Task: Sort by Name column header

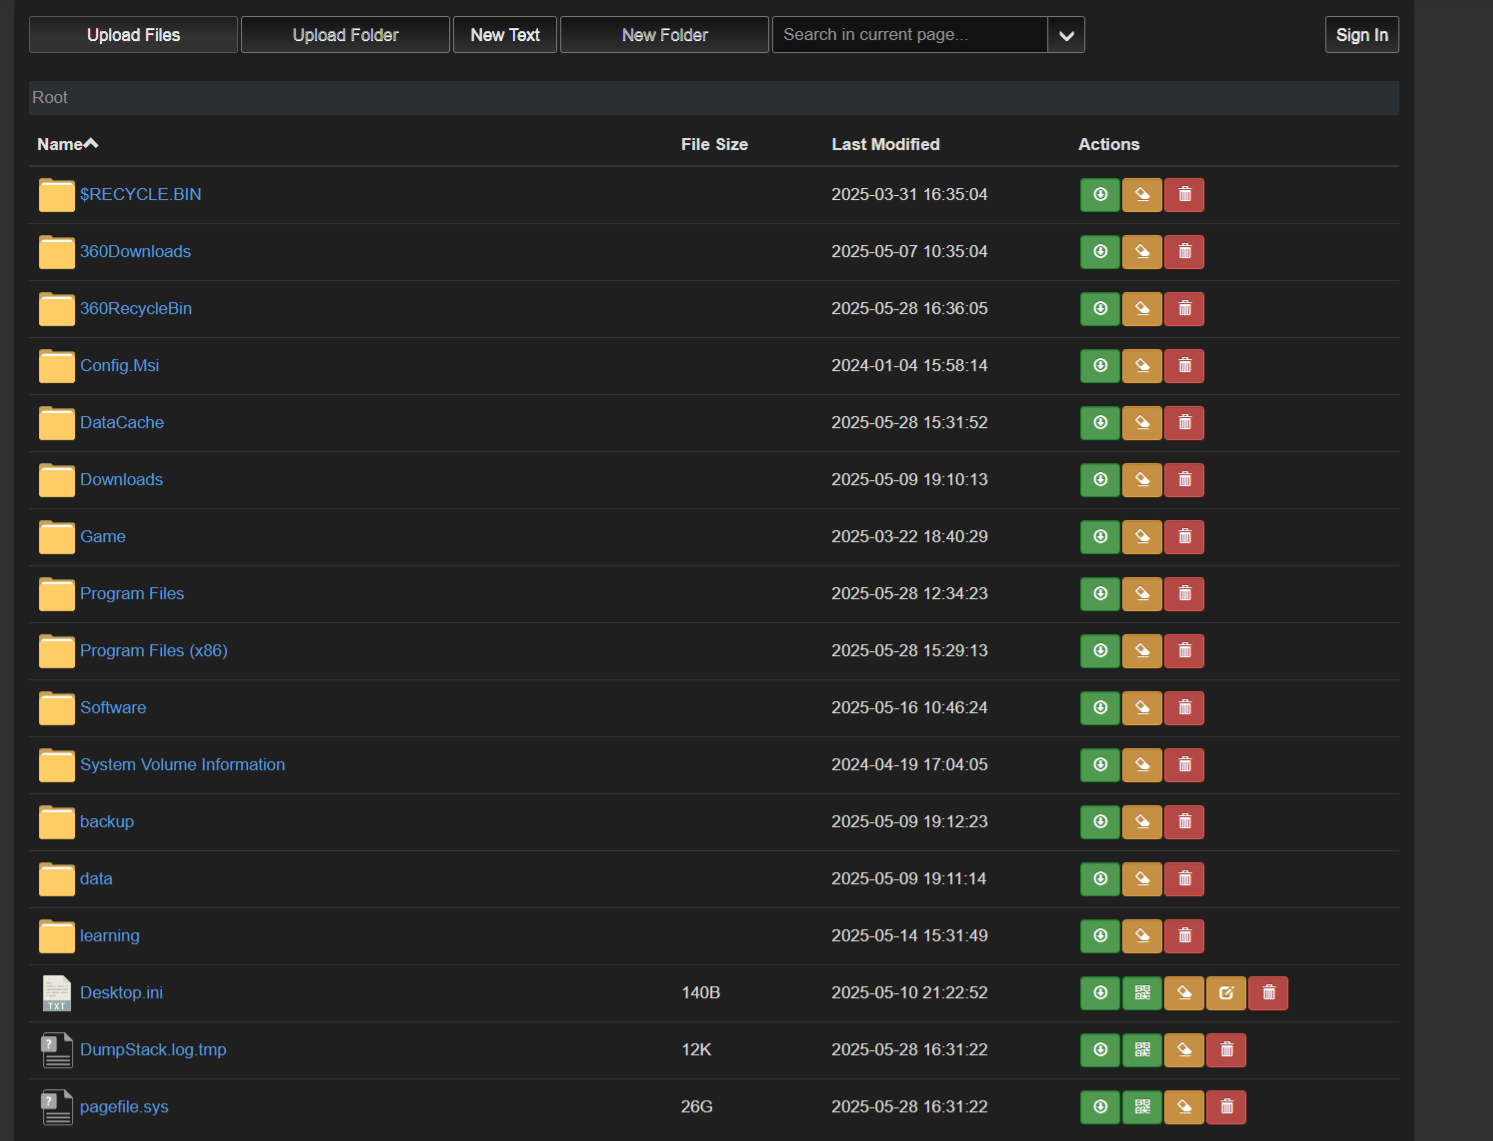Action: pos(67,144)
